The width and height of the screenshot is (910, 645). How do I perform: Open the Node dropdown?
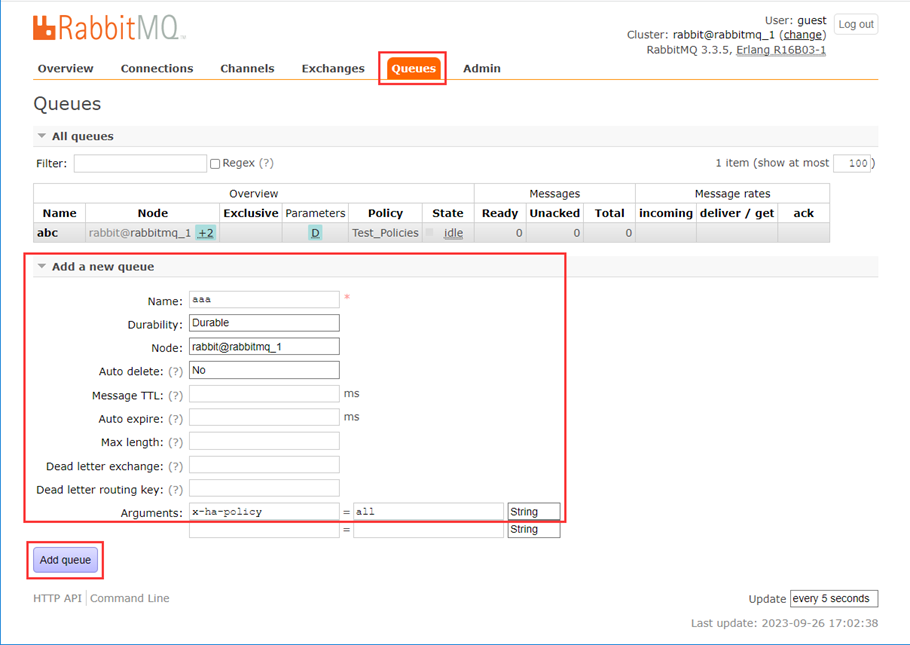pos(264,347)
